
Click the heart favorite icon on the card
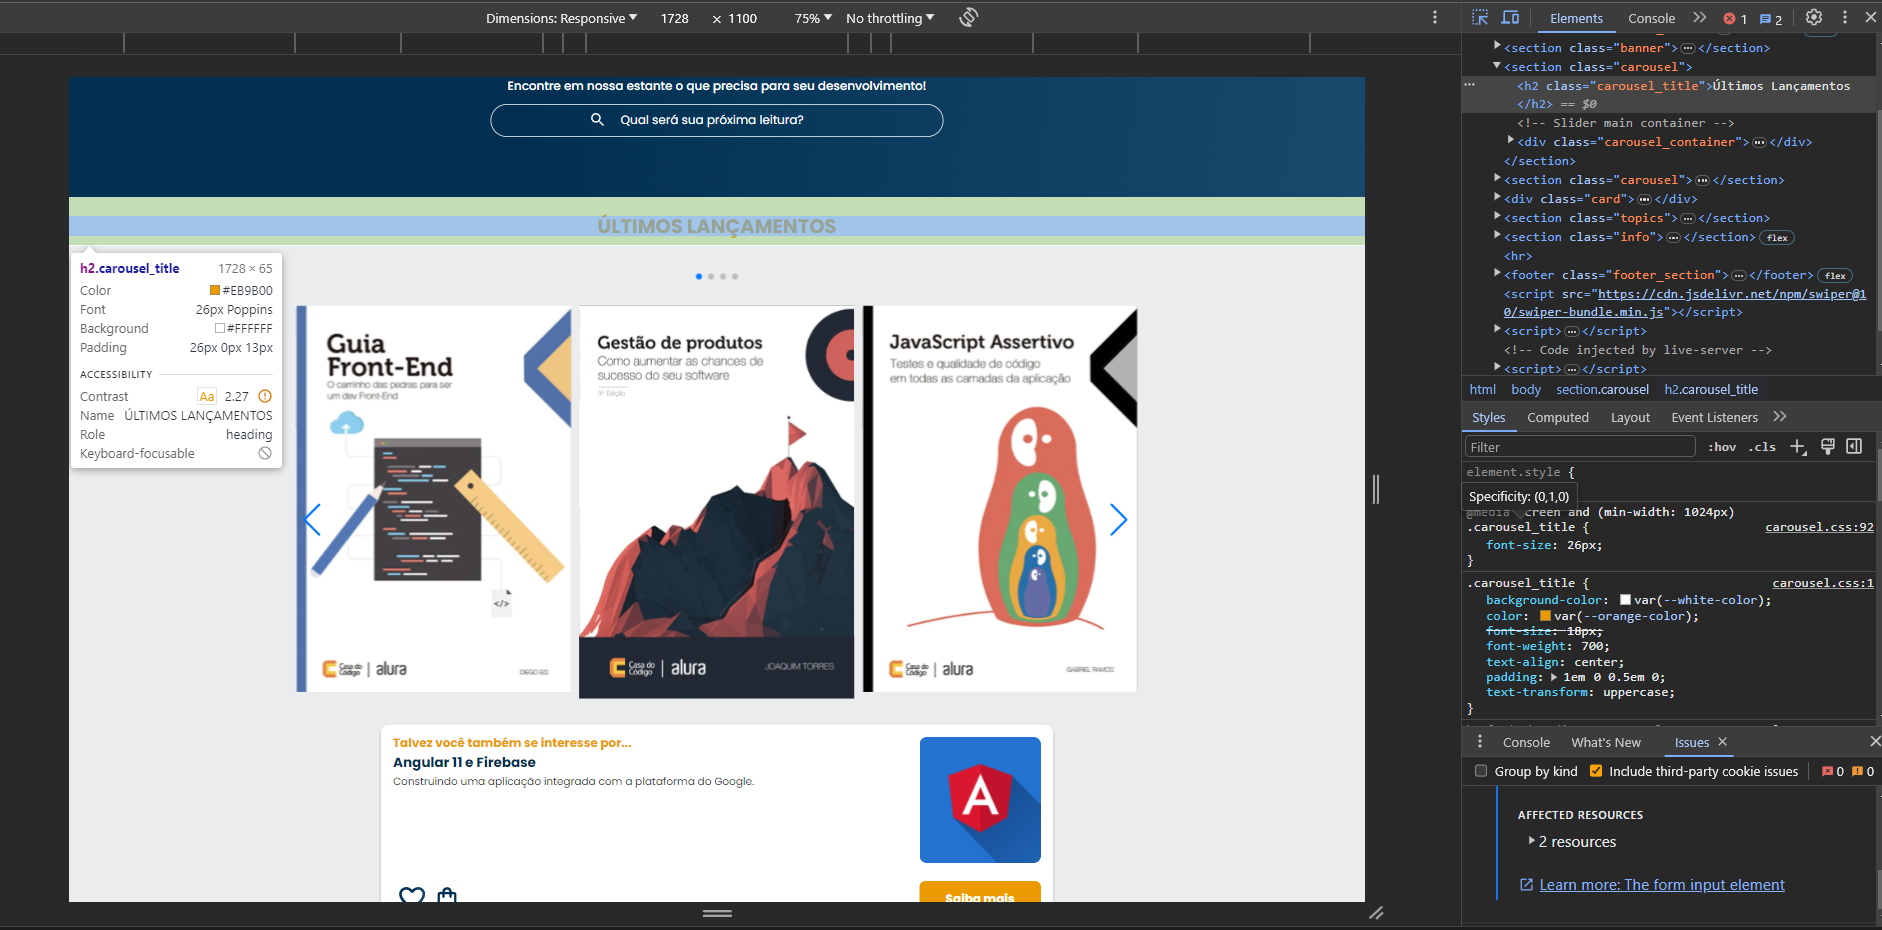pyautogui.click(x=412, y=895)
